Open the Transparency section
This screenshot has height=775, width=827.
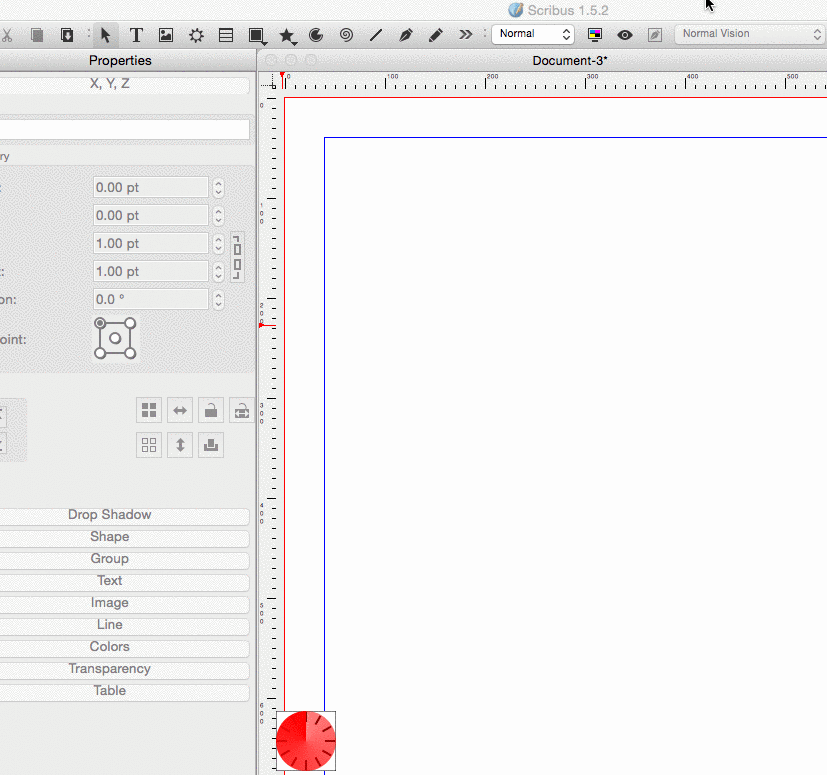point(110,669)
